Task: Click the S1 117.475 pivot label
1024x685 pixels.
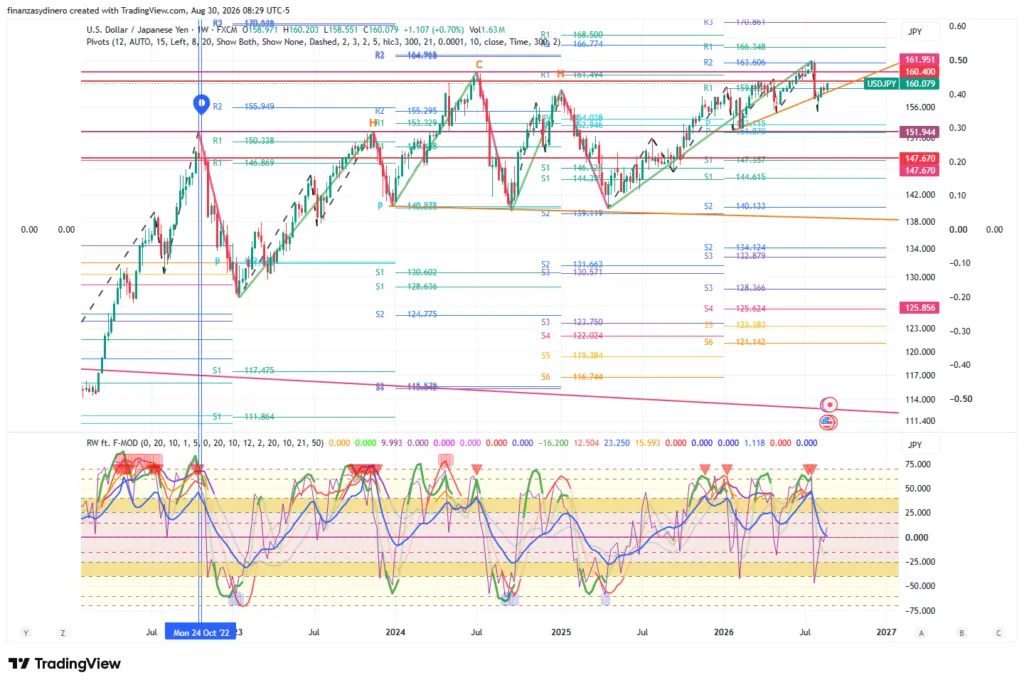Action: point(244,370)
